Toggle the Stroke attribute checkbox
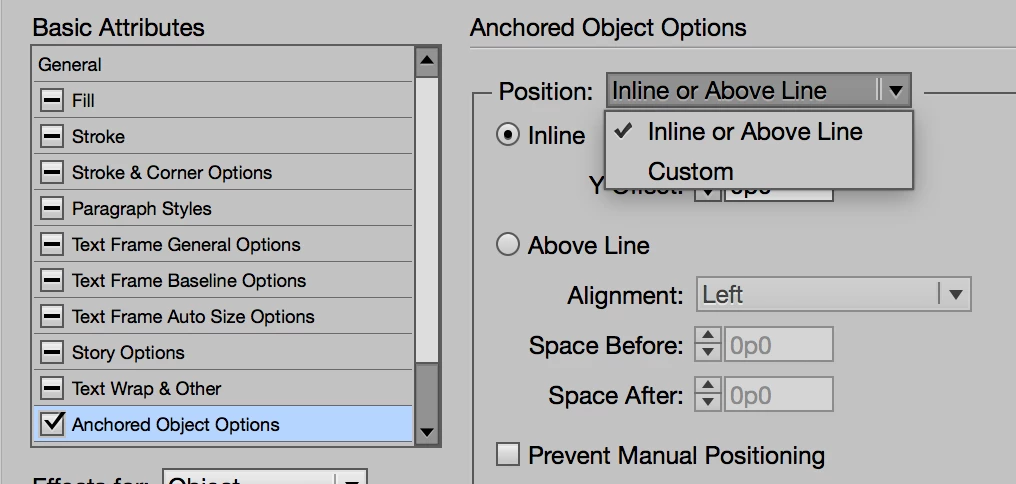 pos(52,137)
